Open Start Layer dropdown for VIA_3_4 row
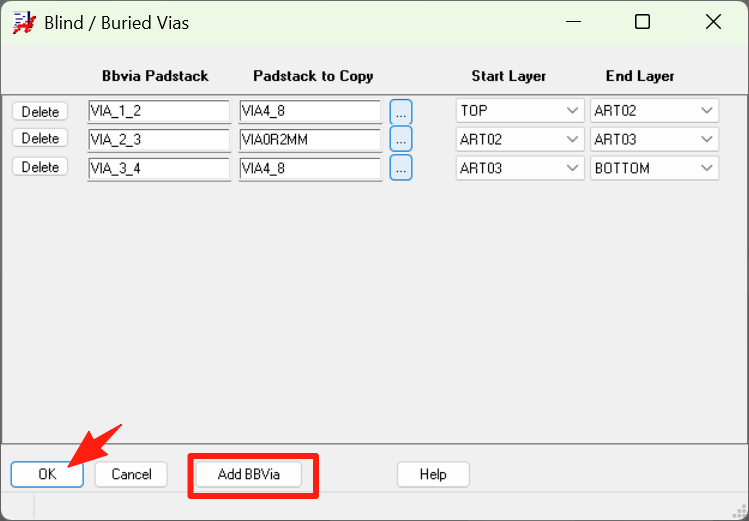The image size is (749, 521). 520,168
